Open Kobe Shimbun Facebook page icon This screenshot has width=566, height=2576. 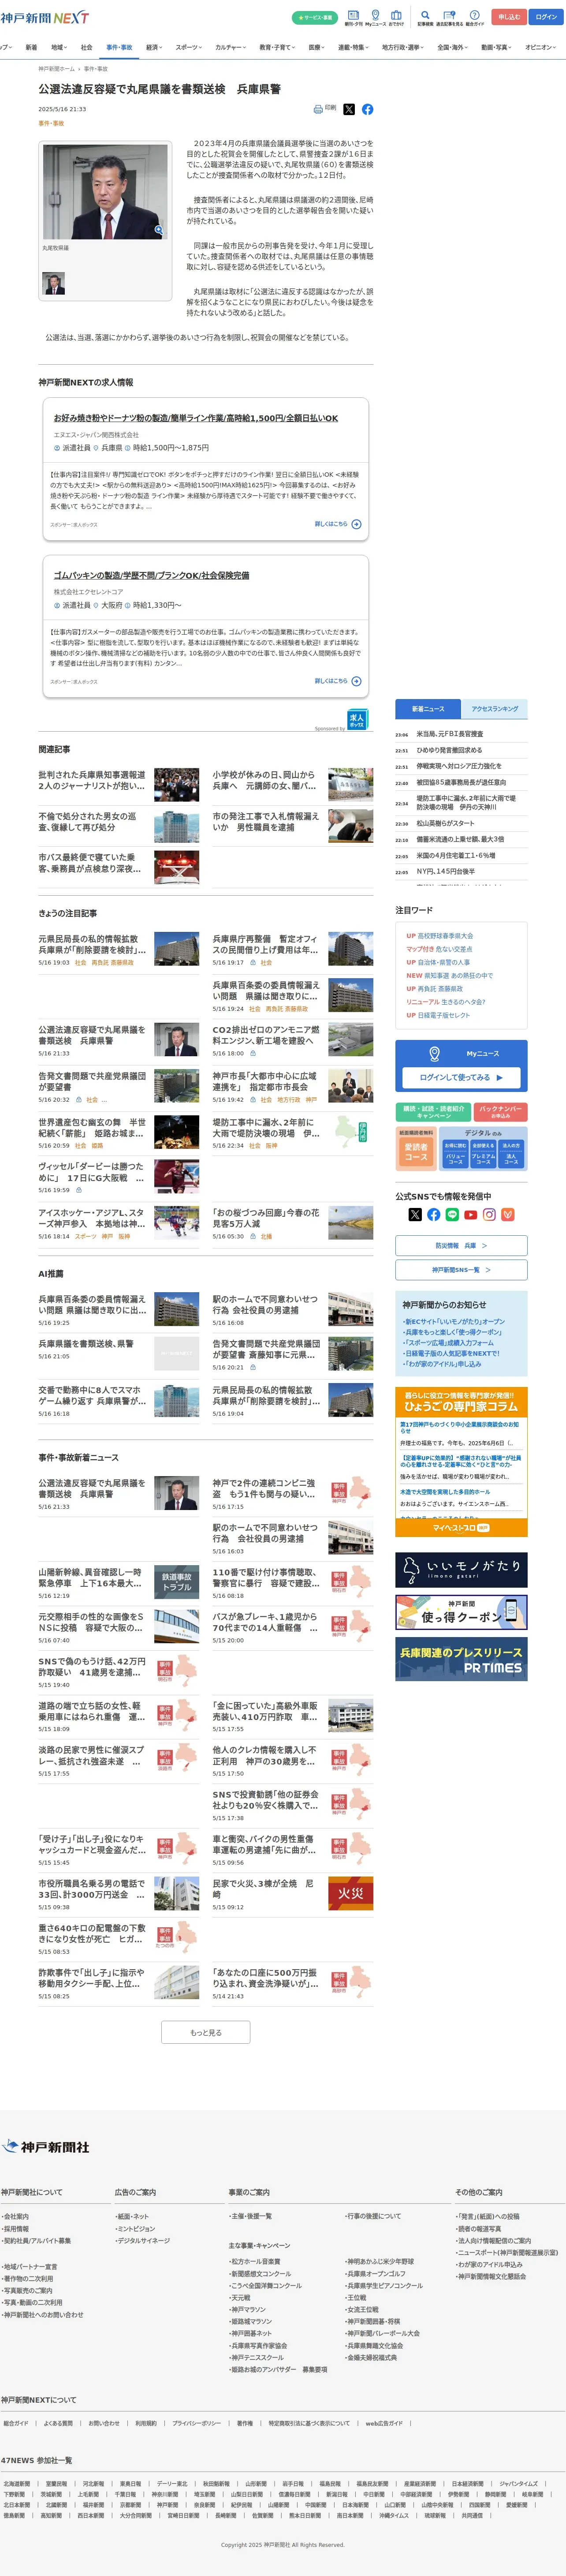pyautogui.click(x=434, y=1214)
